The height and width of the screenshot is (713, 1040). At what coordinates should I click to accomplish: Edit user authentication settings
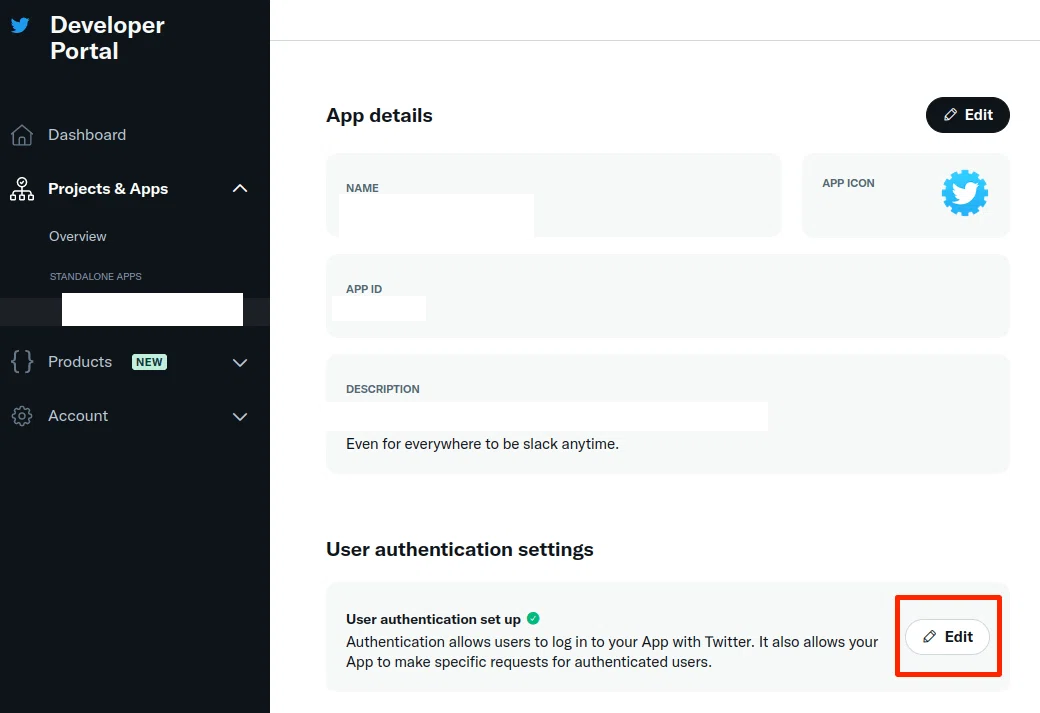pyautogui.click(x=947, y=637)
